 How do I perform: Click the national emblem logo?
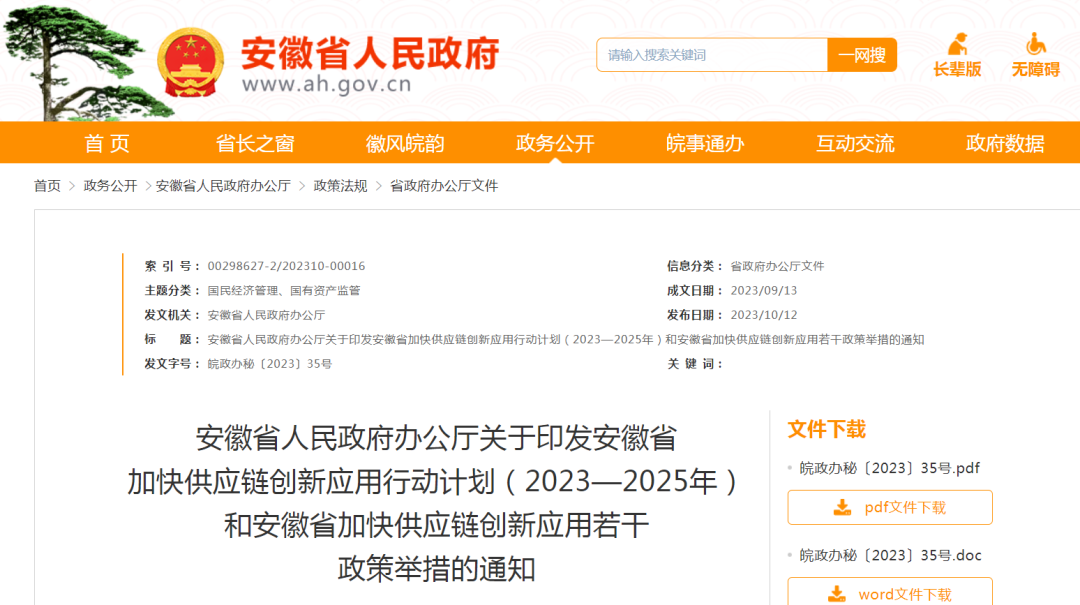[193, 60]
